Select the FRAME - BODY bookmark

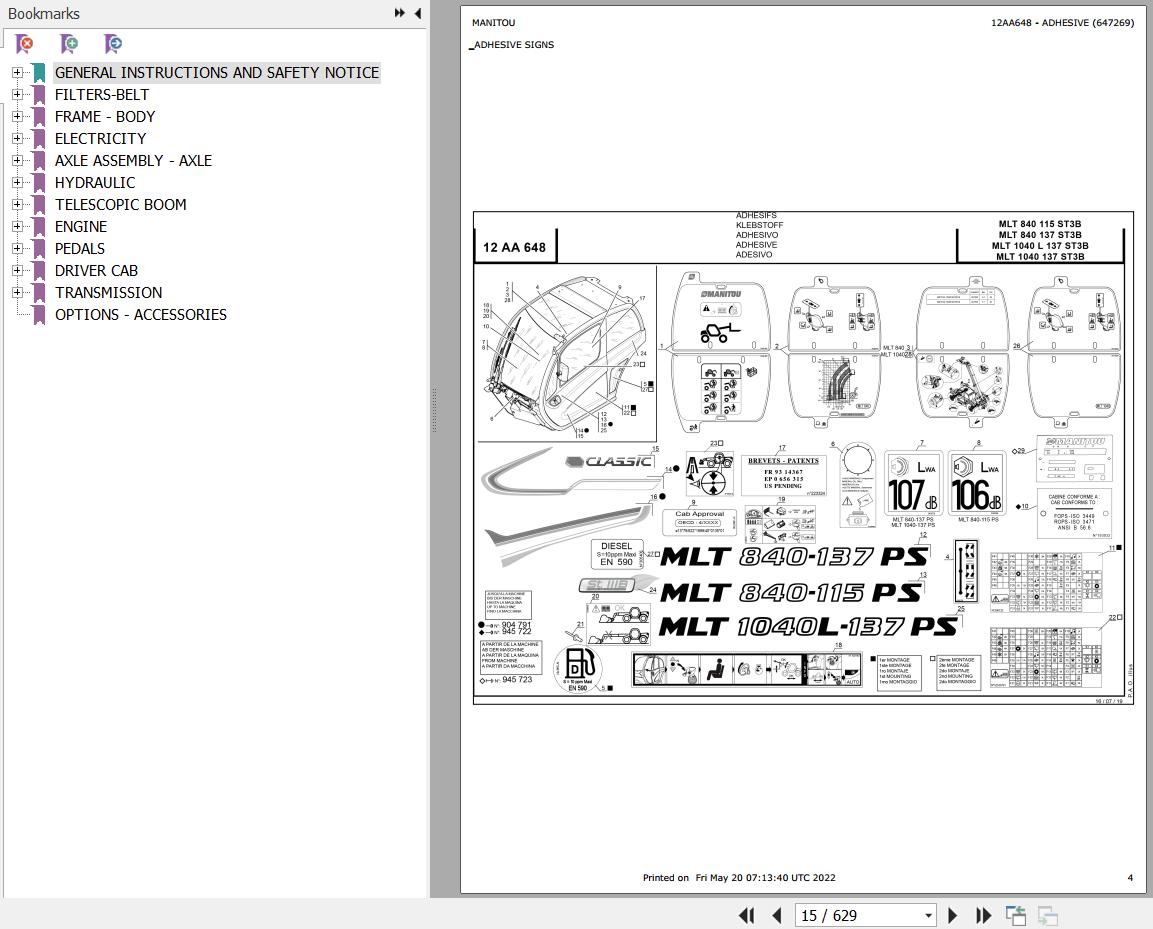[x=105, y=117]
